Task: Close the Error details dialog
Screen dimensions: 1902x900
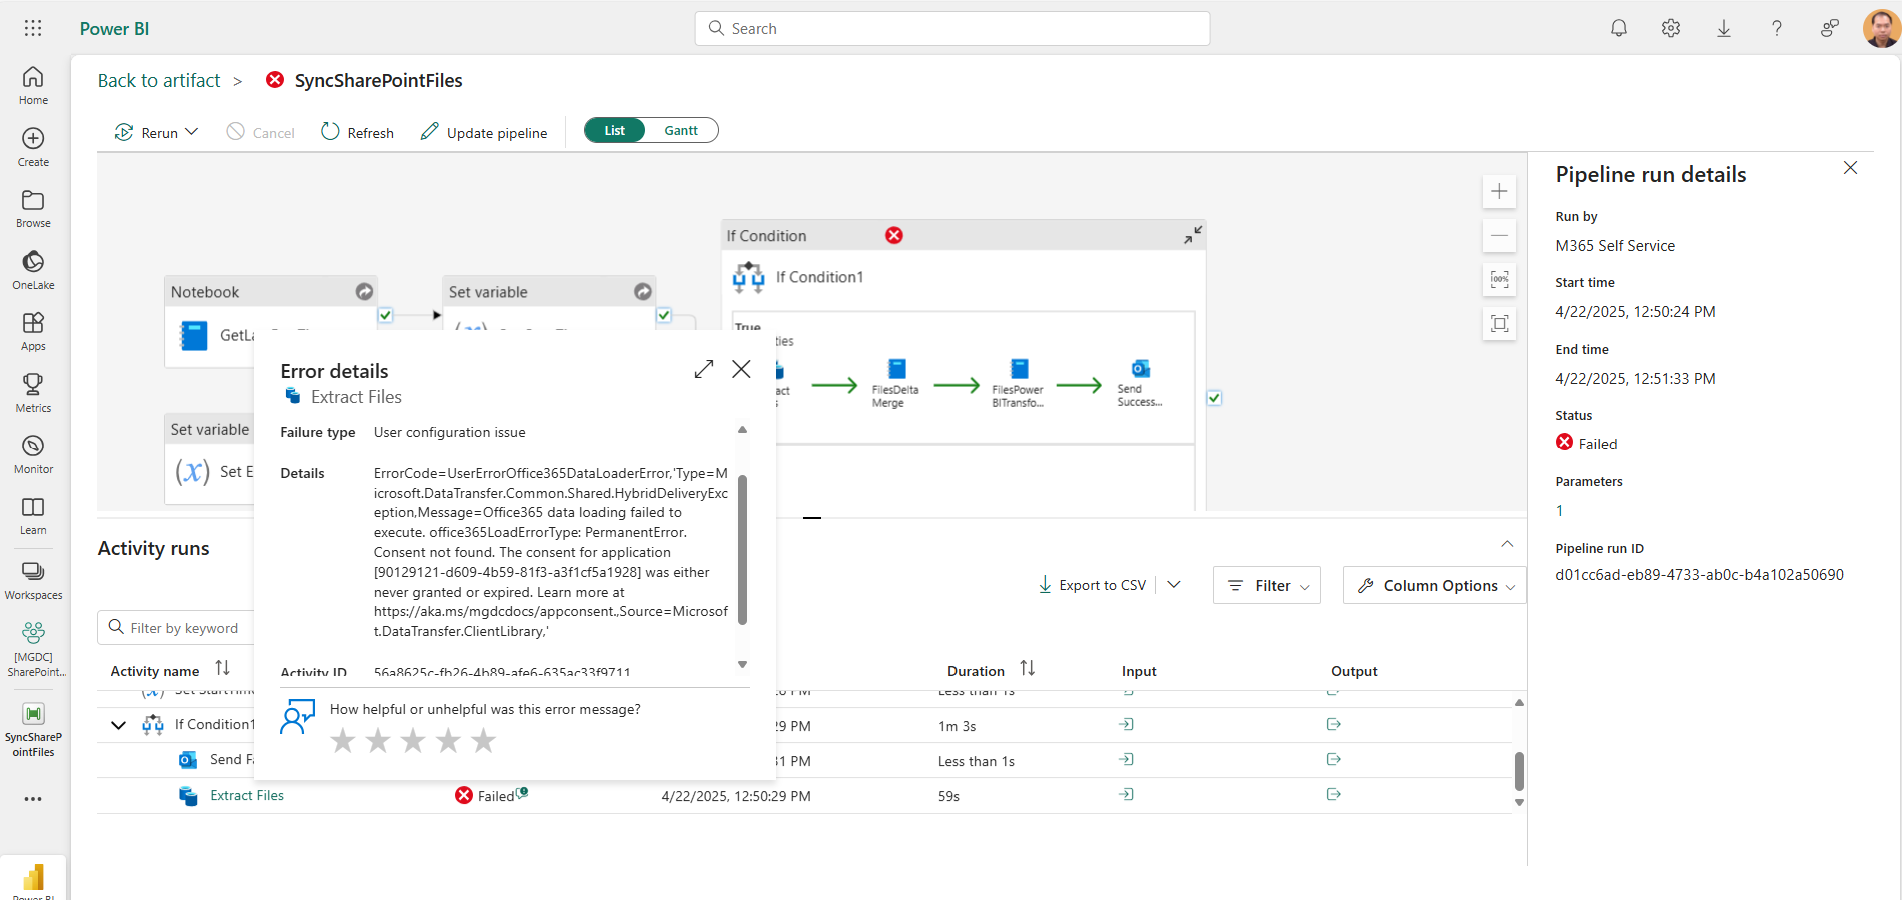Action: point(741,369)
